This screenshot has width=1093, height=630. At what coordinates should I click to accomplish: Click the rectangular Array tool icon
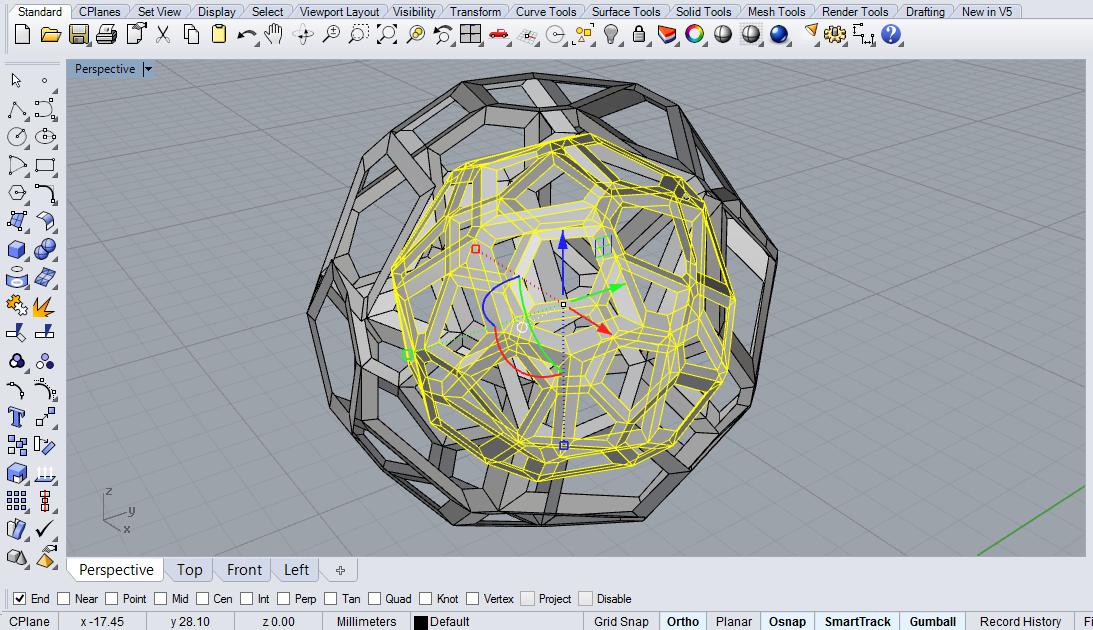(17, 500)
